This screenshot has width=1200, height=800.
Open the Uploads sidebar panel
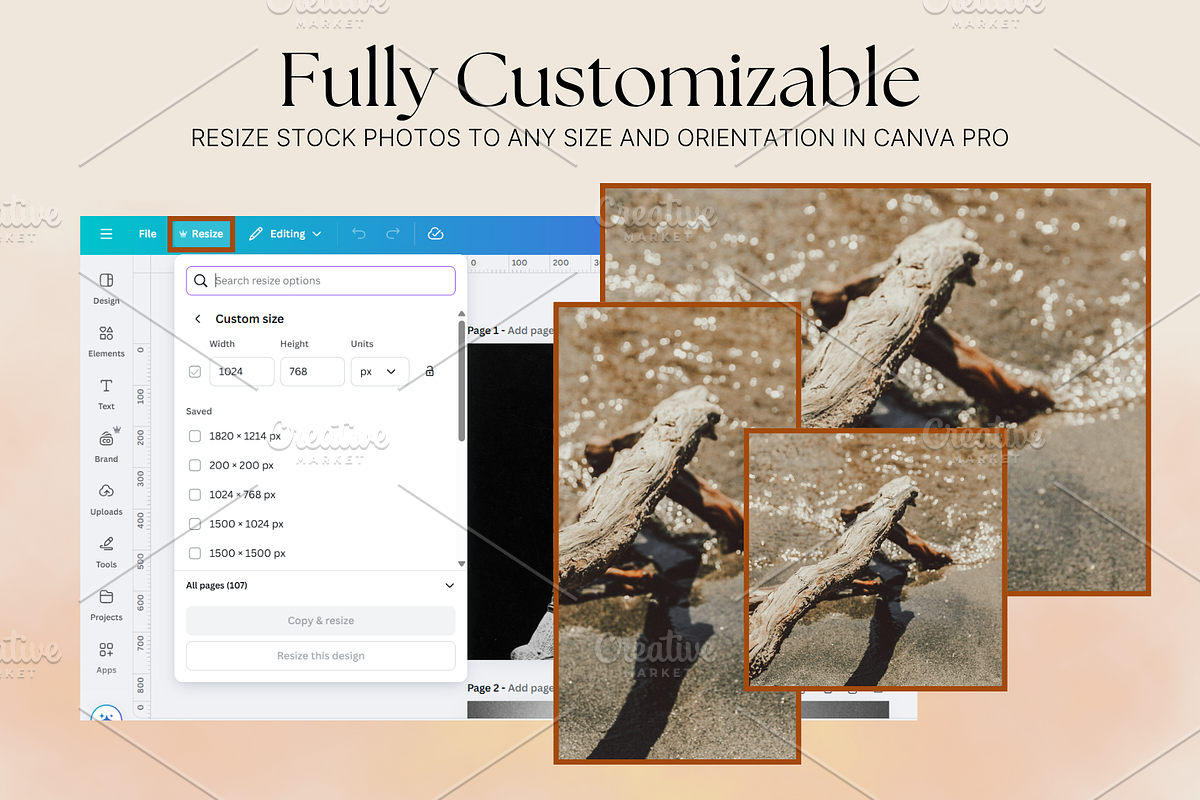[x=106, y=499]
